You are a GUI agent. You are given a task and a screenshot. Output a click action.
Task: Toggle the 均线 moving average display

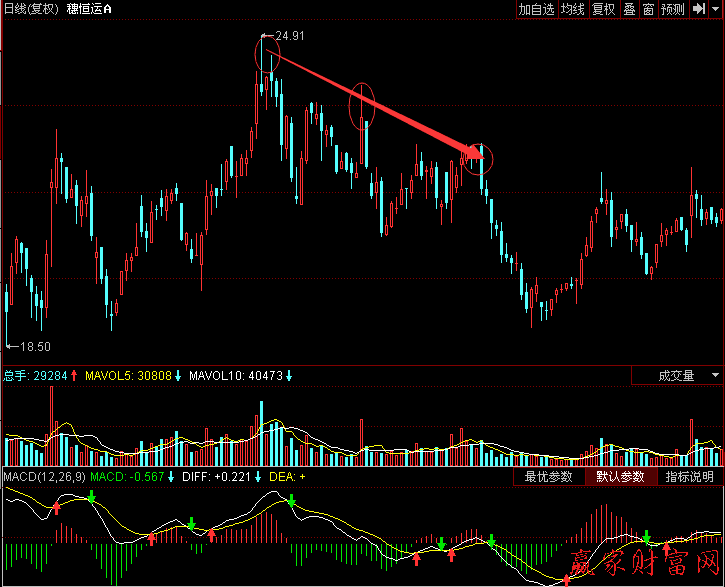(x=572, y=9)
